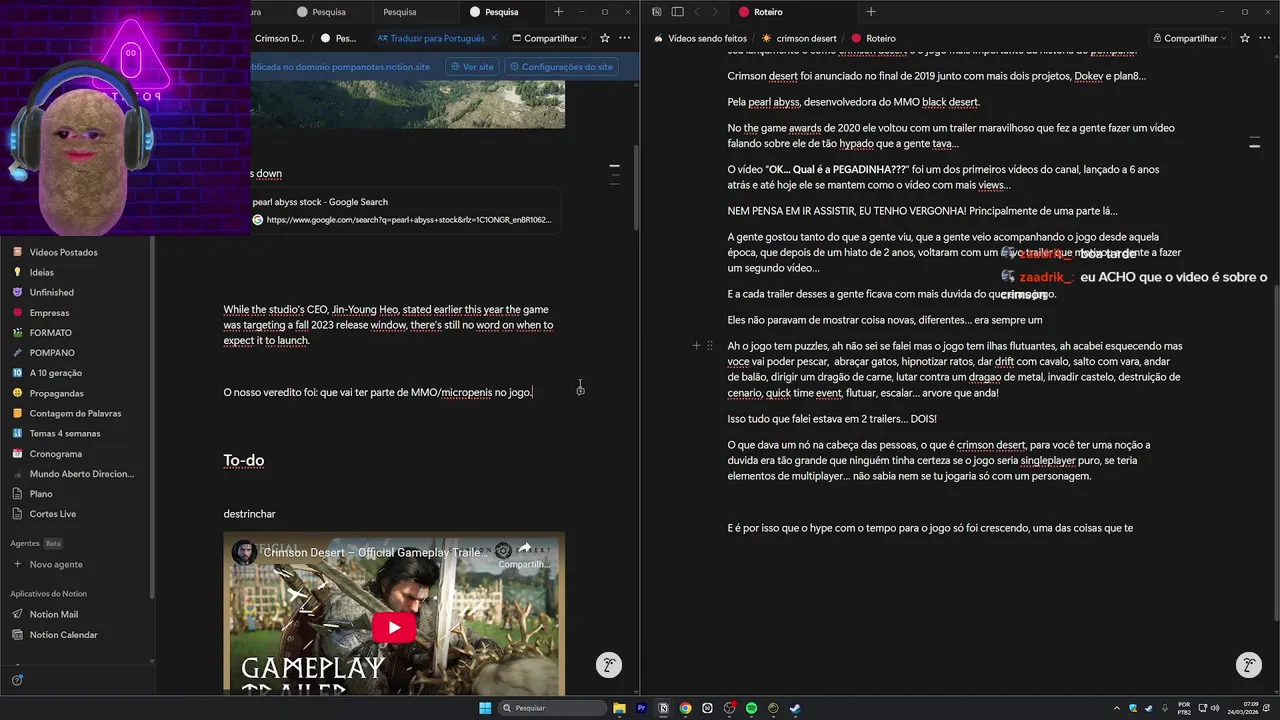The width and height of the screenshot is (1280, 720).
Task: Click the Propagandas page icon in sidebar
Action: click(17, 393)
